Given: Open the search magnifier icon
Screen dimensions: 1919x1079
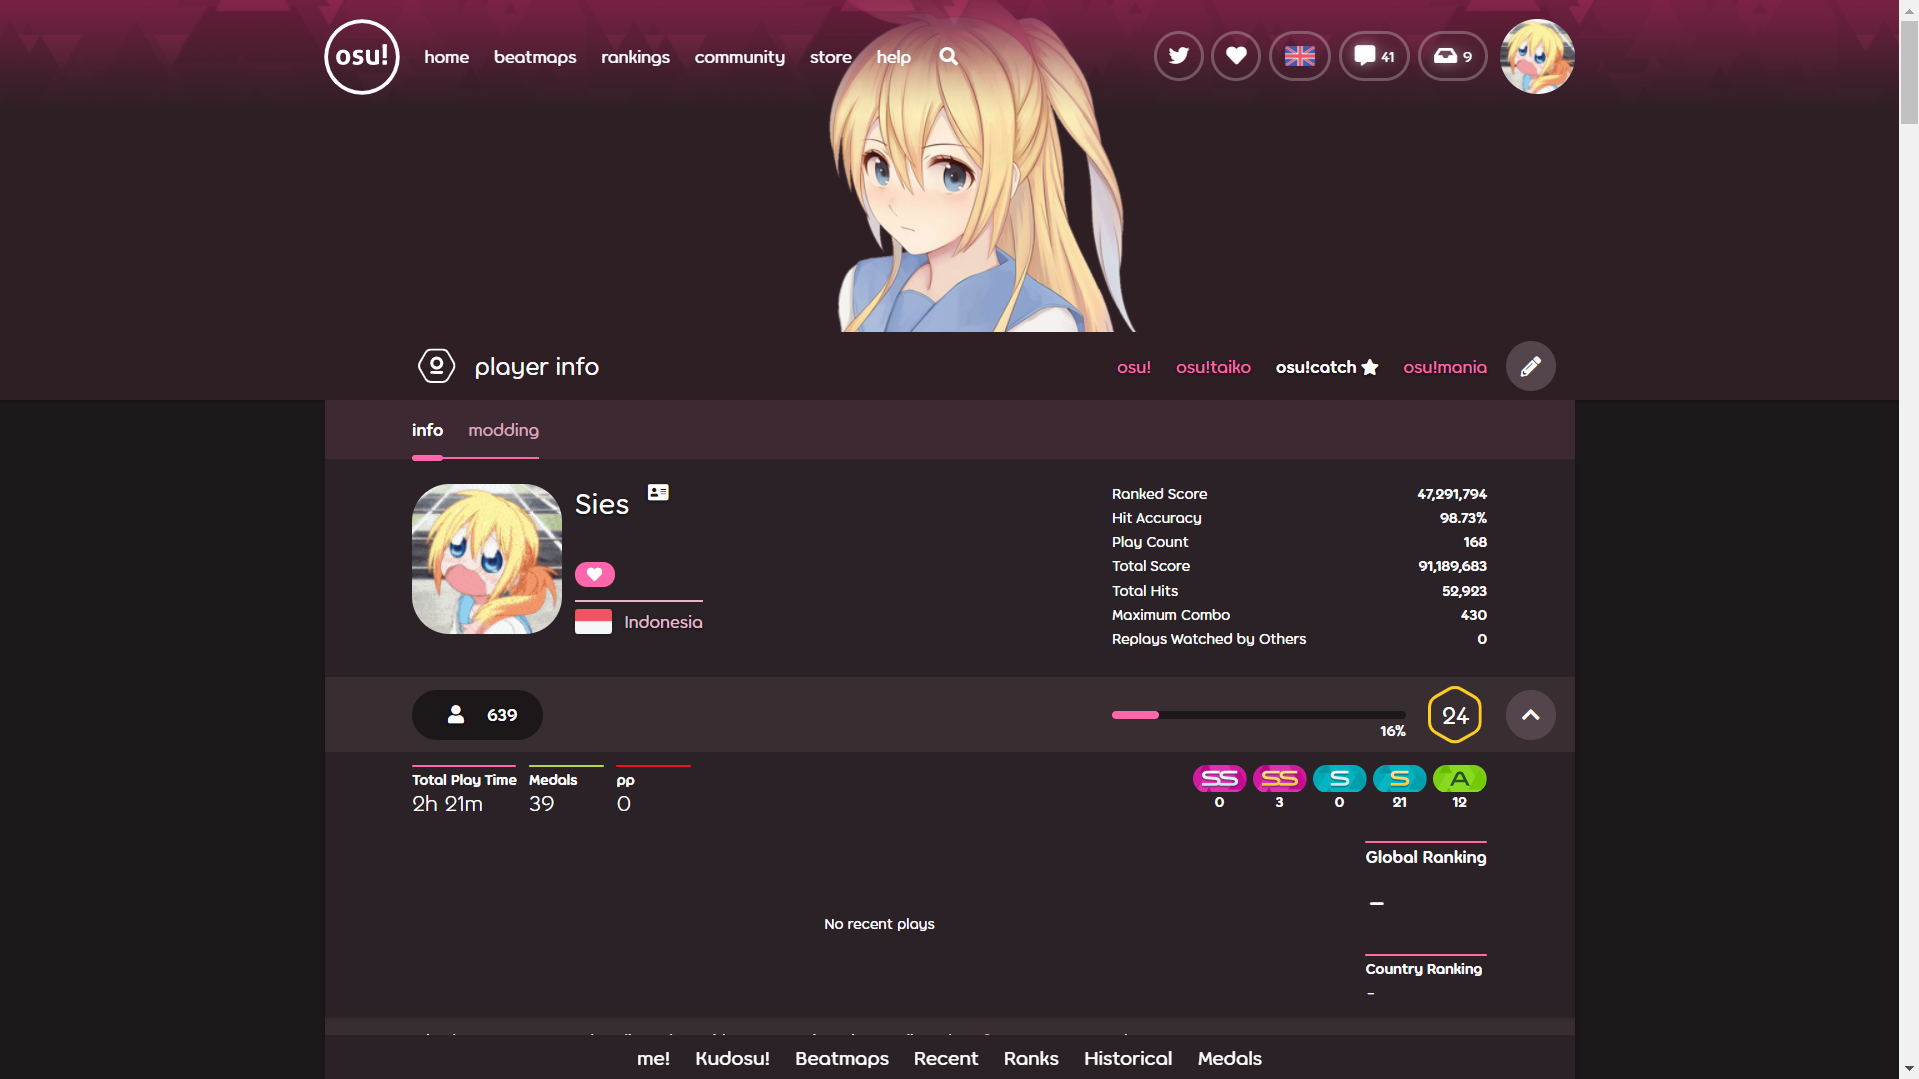Looking at the screenshot, I should pyautogui.click(x=949, y=57).
